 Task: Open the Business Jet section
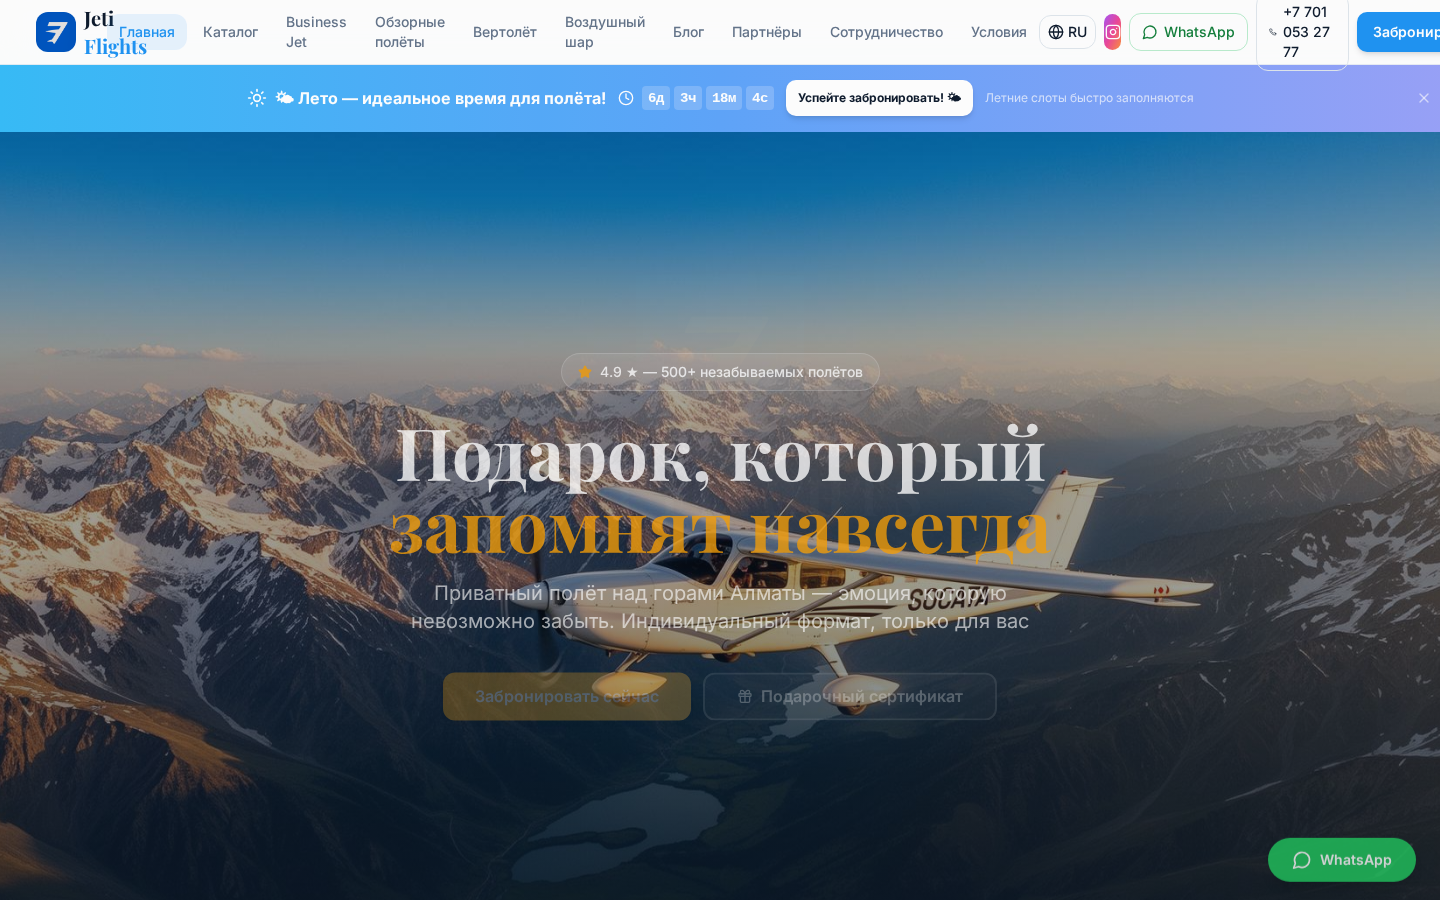[x=316, y=32]
